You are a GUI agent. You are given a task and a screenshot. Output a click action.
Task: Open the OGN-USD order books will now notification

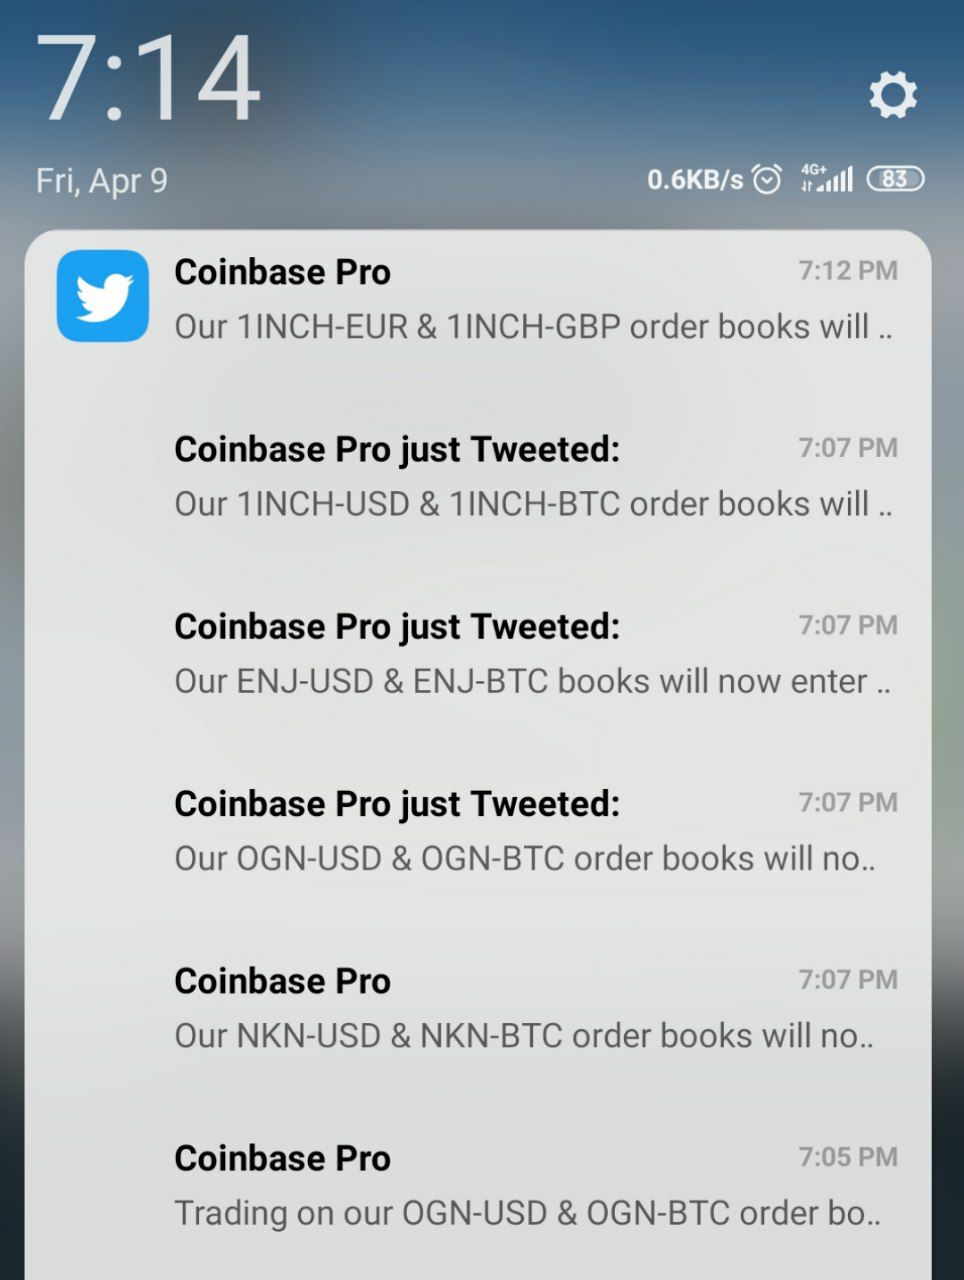478,830
